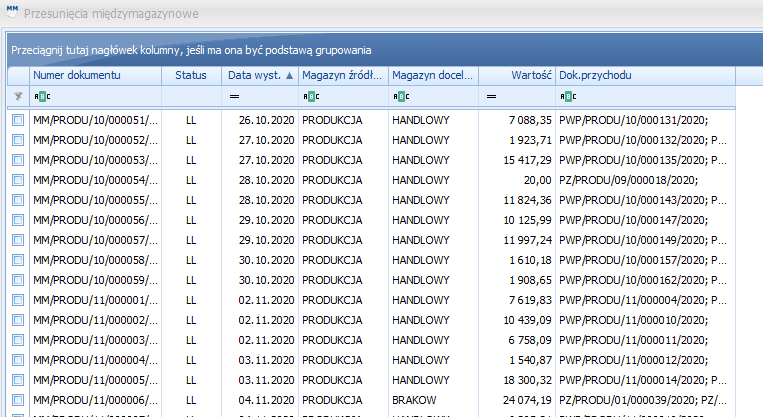763x417 pixels.
Task: Select value cell 6 758,09
Action: click(x=517, y=340)
